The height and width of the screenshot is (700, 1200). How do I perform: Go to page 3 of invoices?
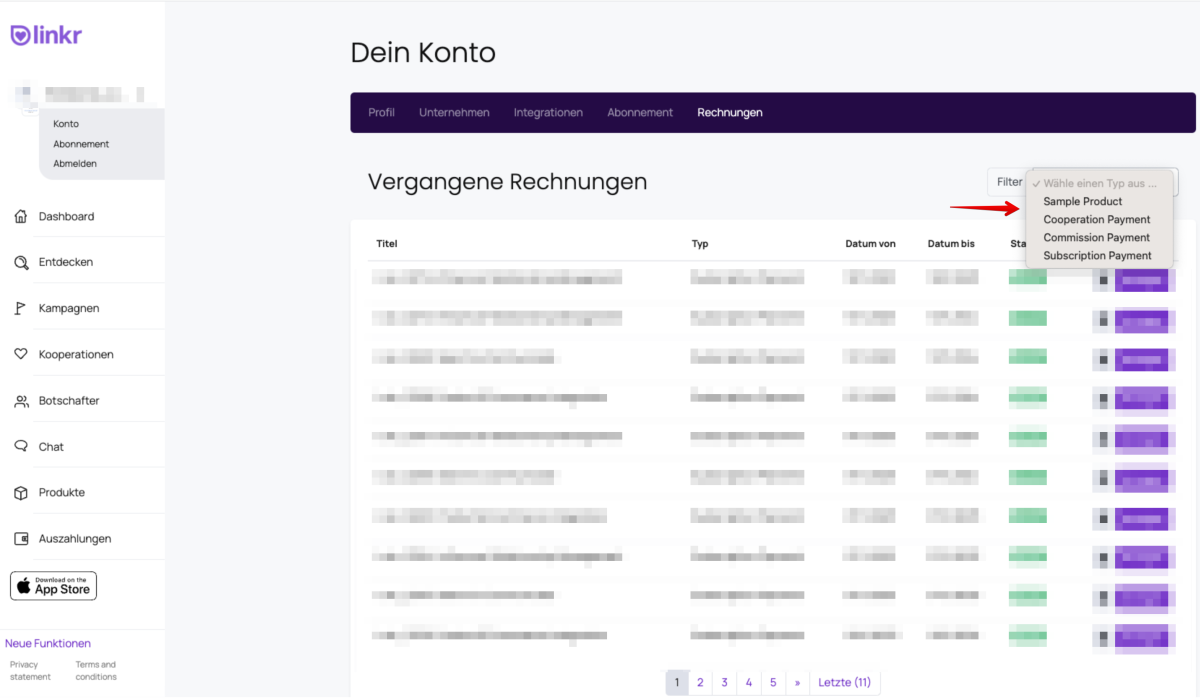(x=724, y=682)
